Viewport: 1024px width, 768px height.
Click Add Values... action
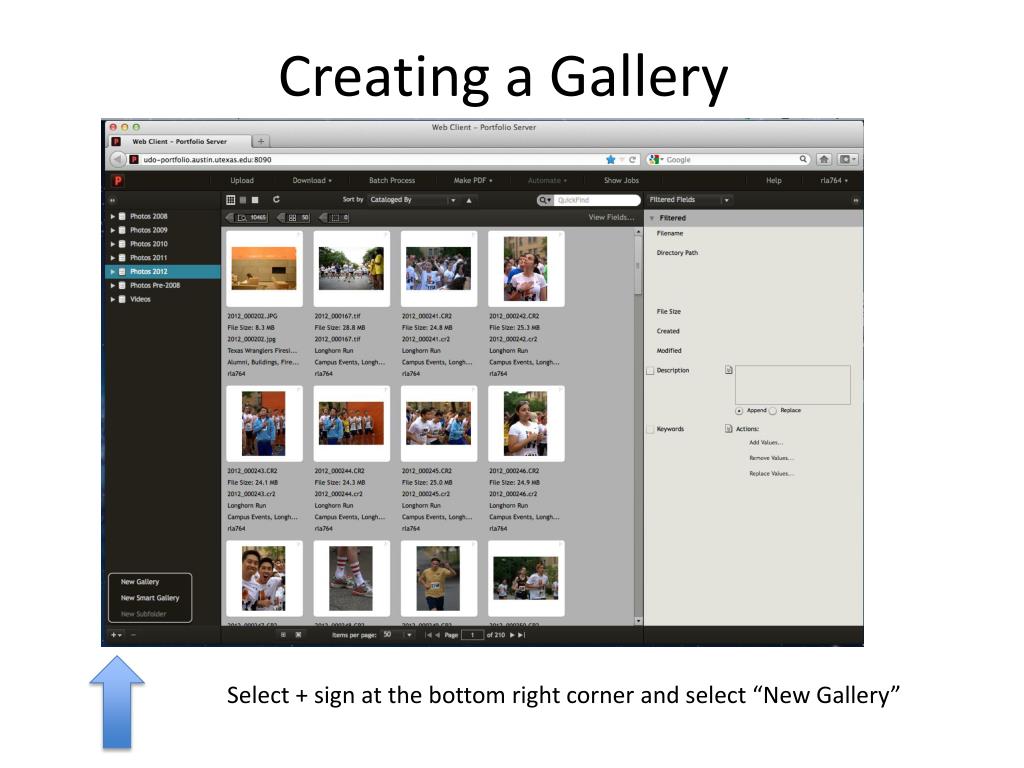coord(765,443)
